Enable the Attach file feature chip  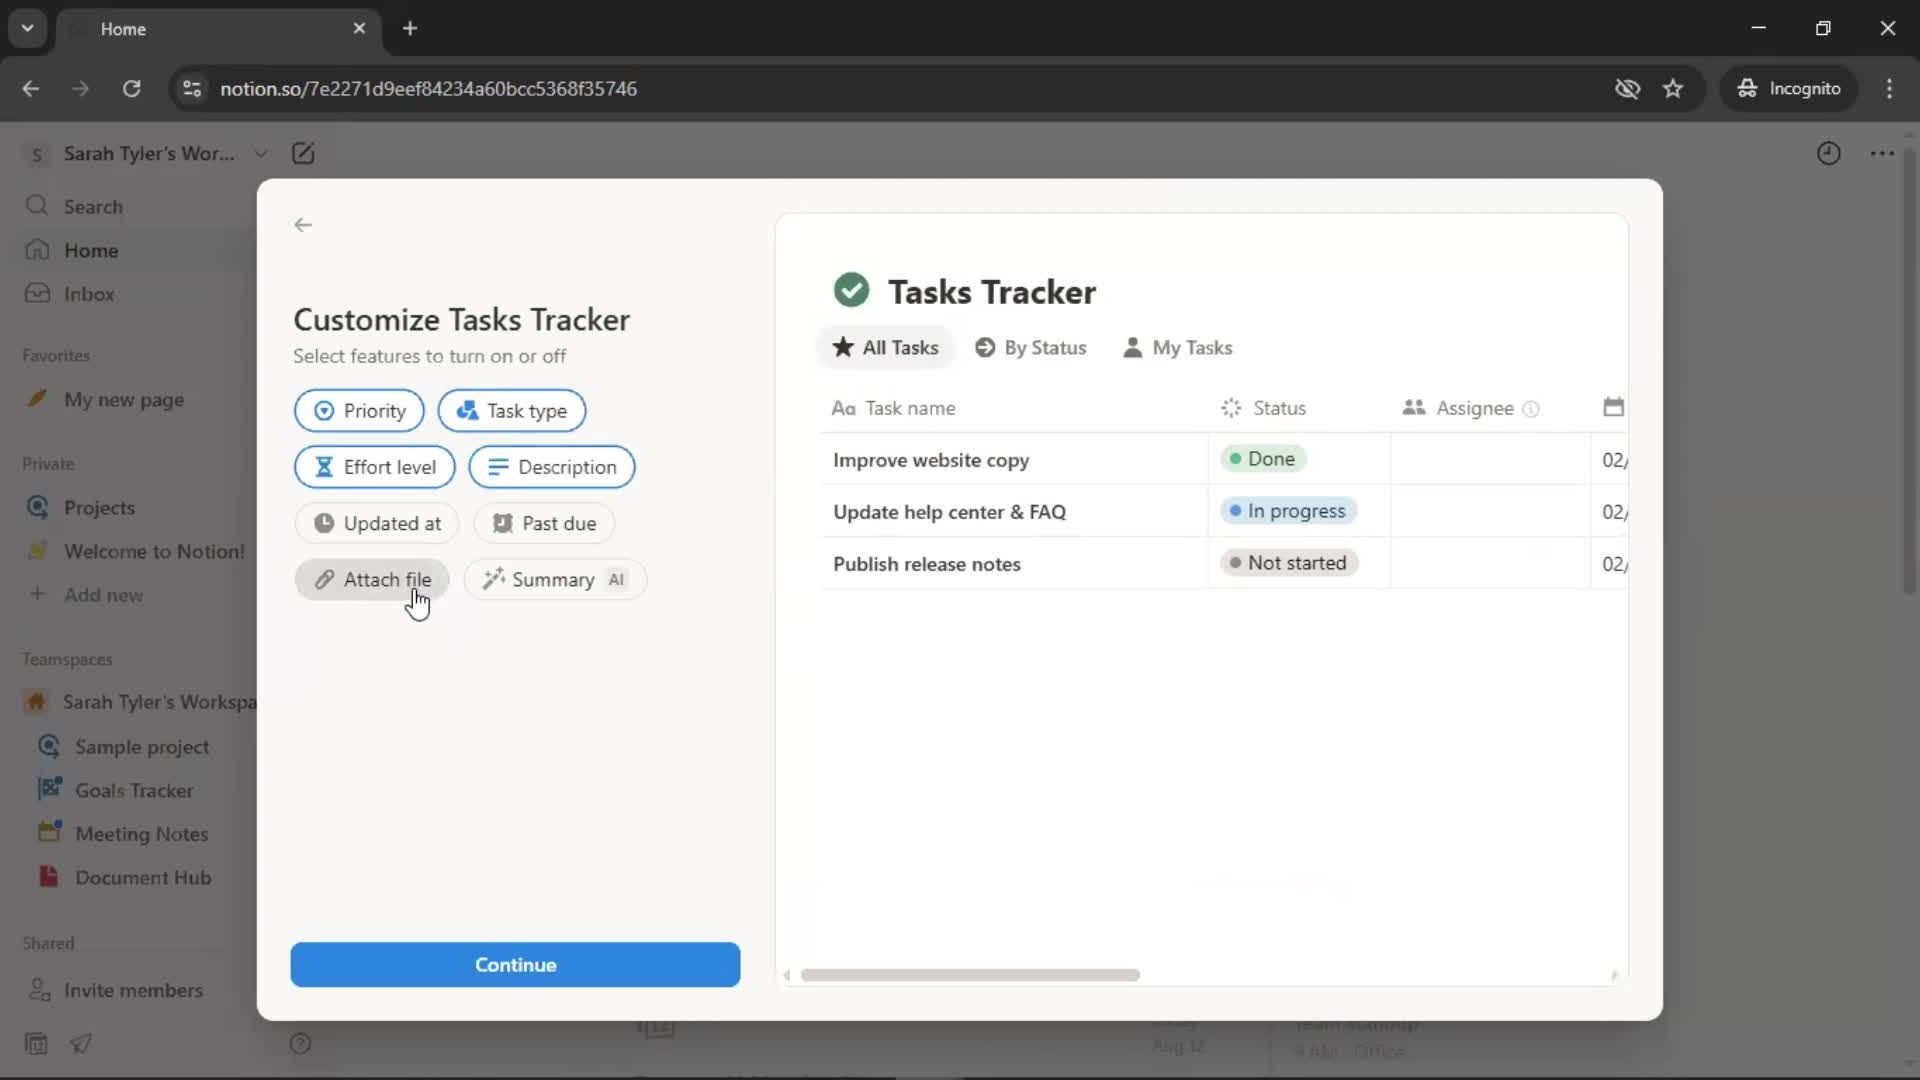[x=371, y=580]
